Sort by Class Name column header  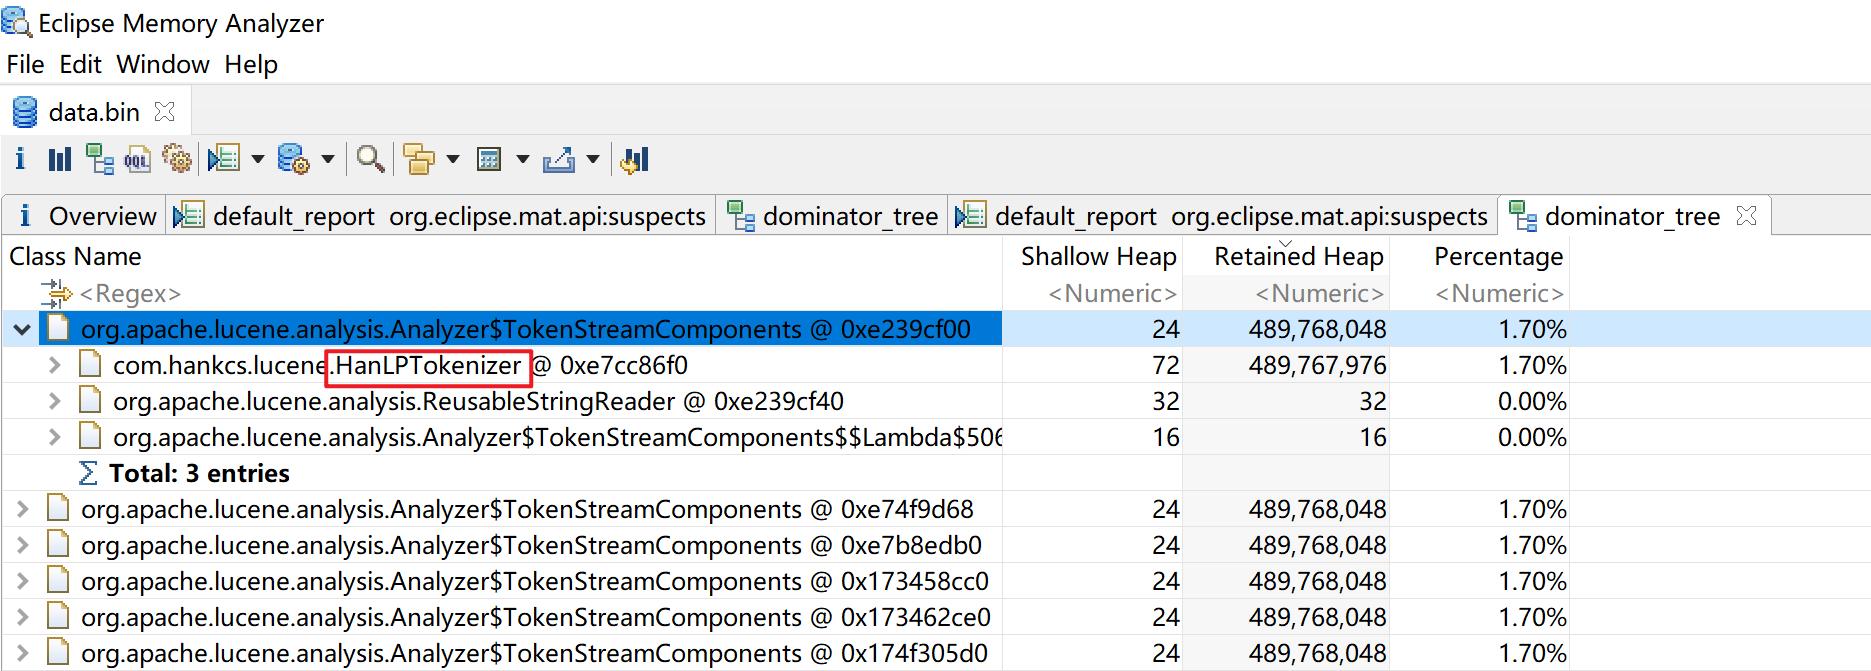[75, 257]
